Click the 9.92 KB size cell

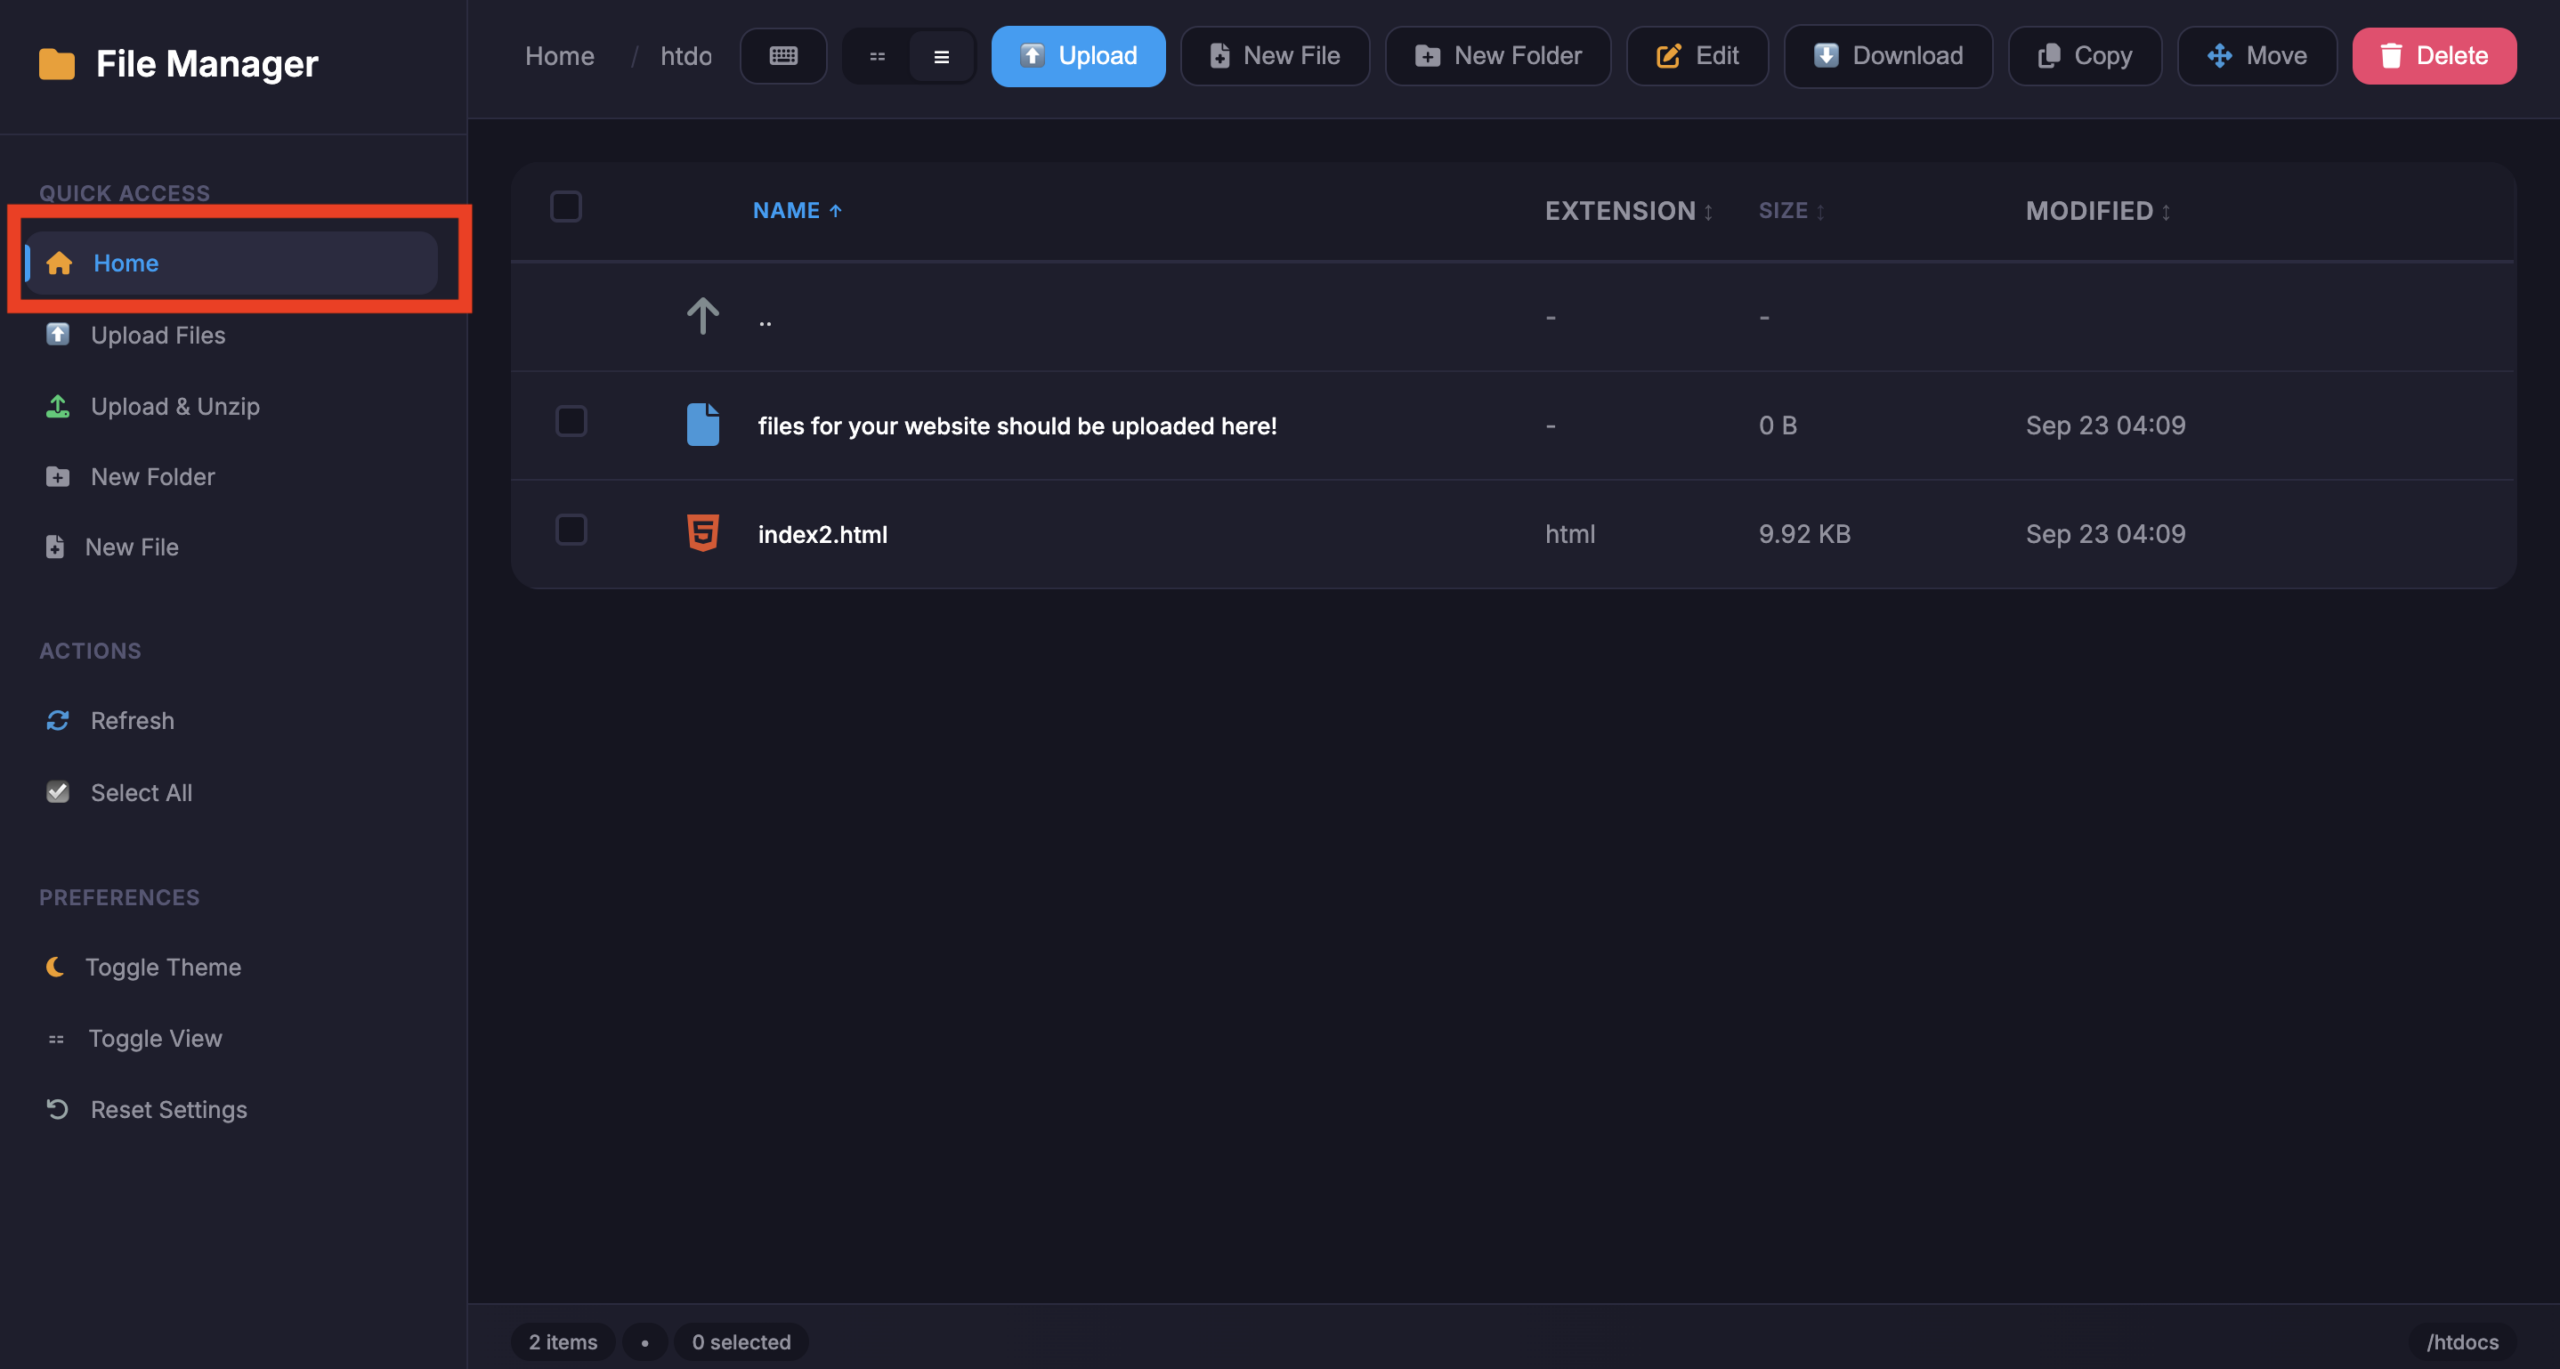1804,534
